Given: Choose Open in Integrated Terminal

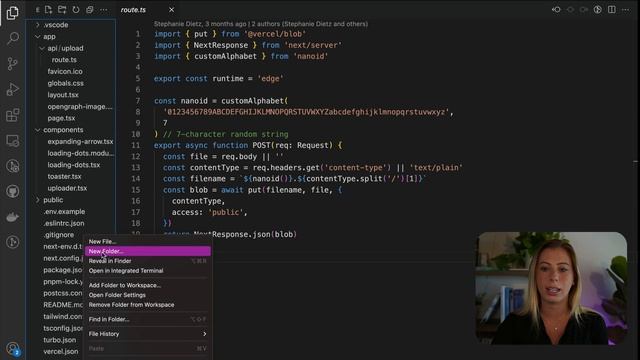Looking at the screenshot, I should [x=148, y=271].
